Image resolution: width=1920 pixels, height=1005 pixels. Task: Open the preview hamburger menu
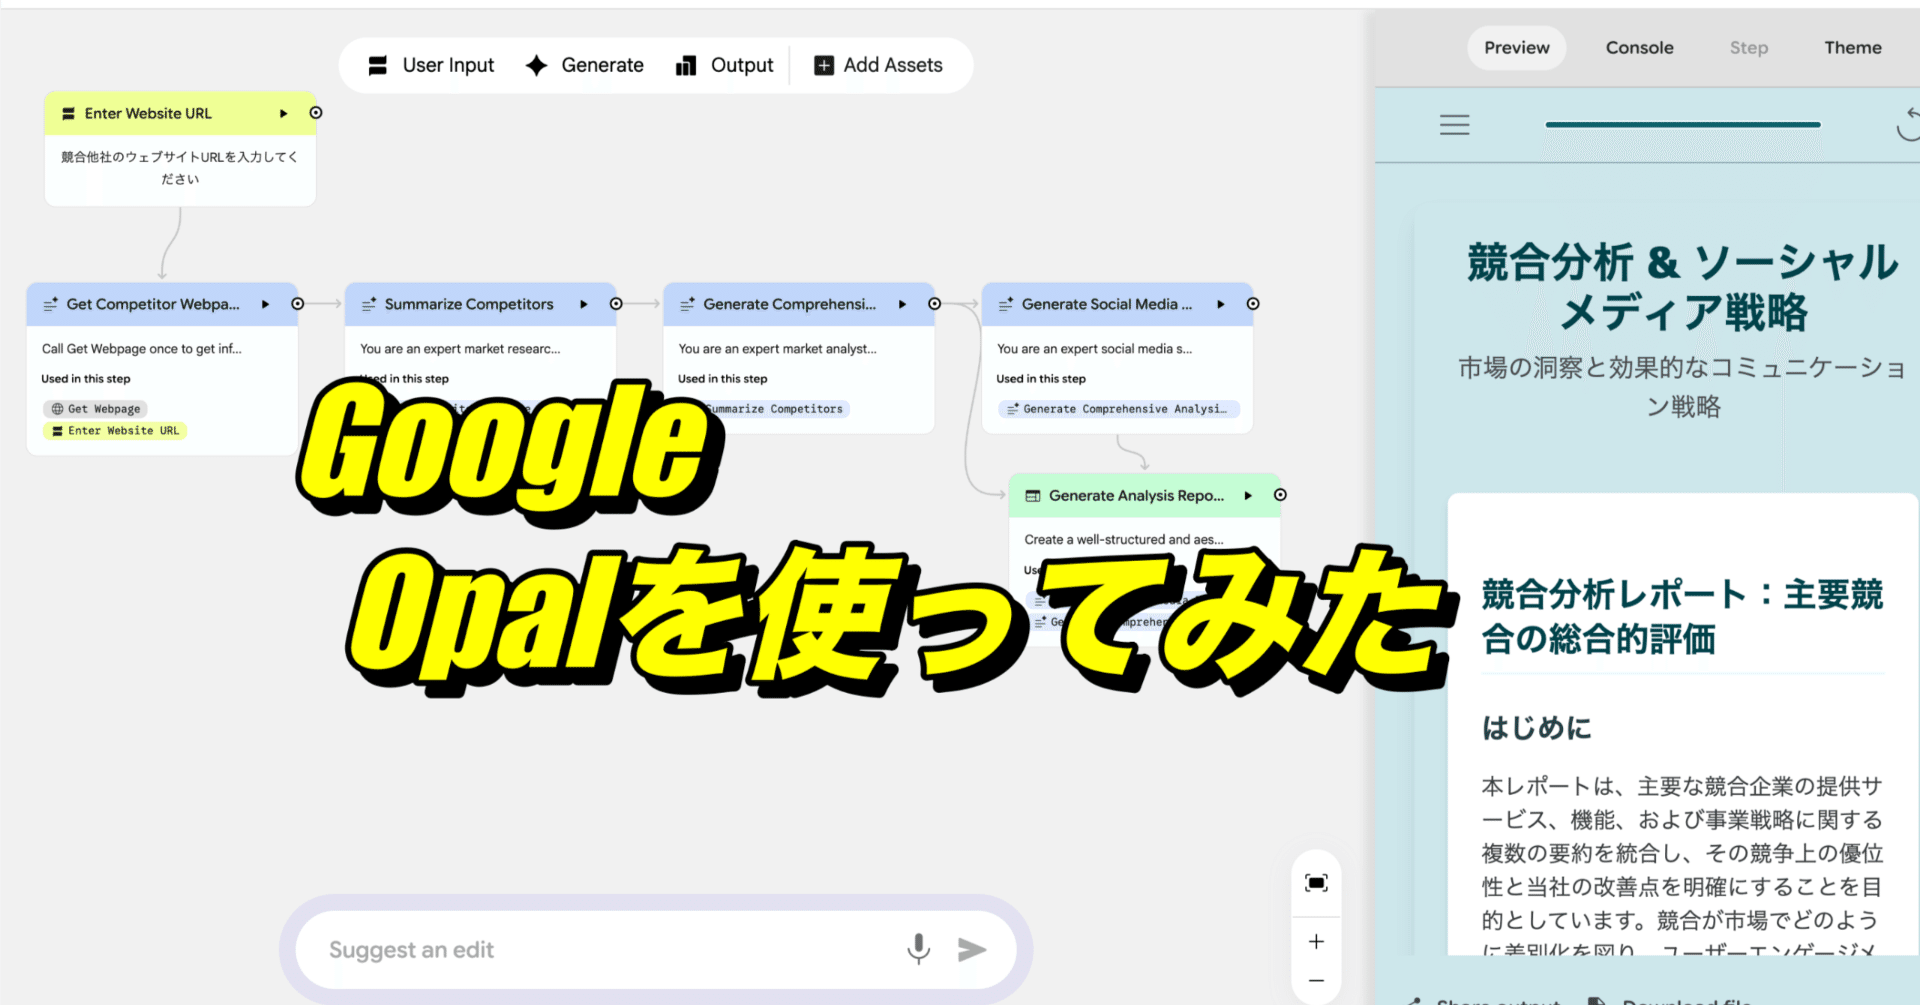click(1454, 124)
